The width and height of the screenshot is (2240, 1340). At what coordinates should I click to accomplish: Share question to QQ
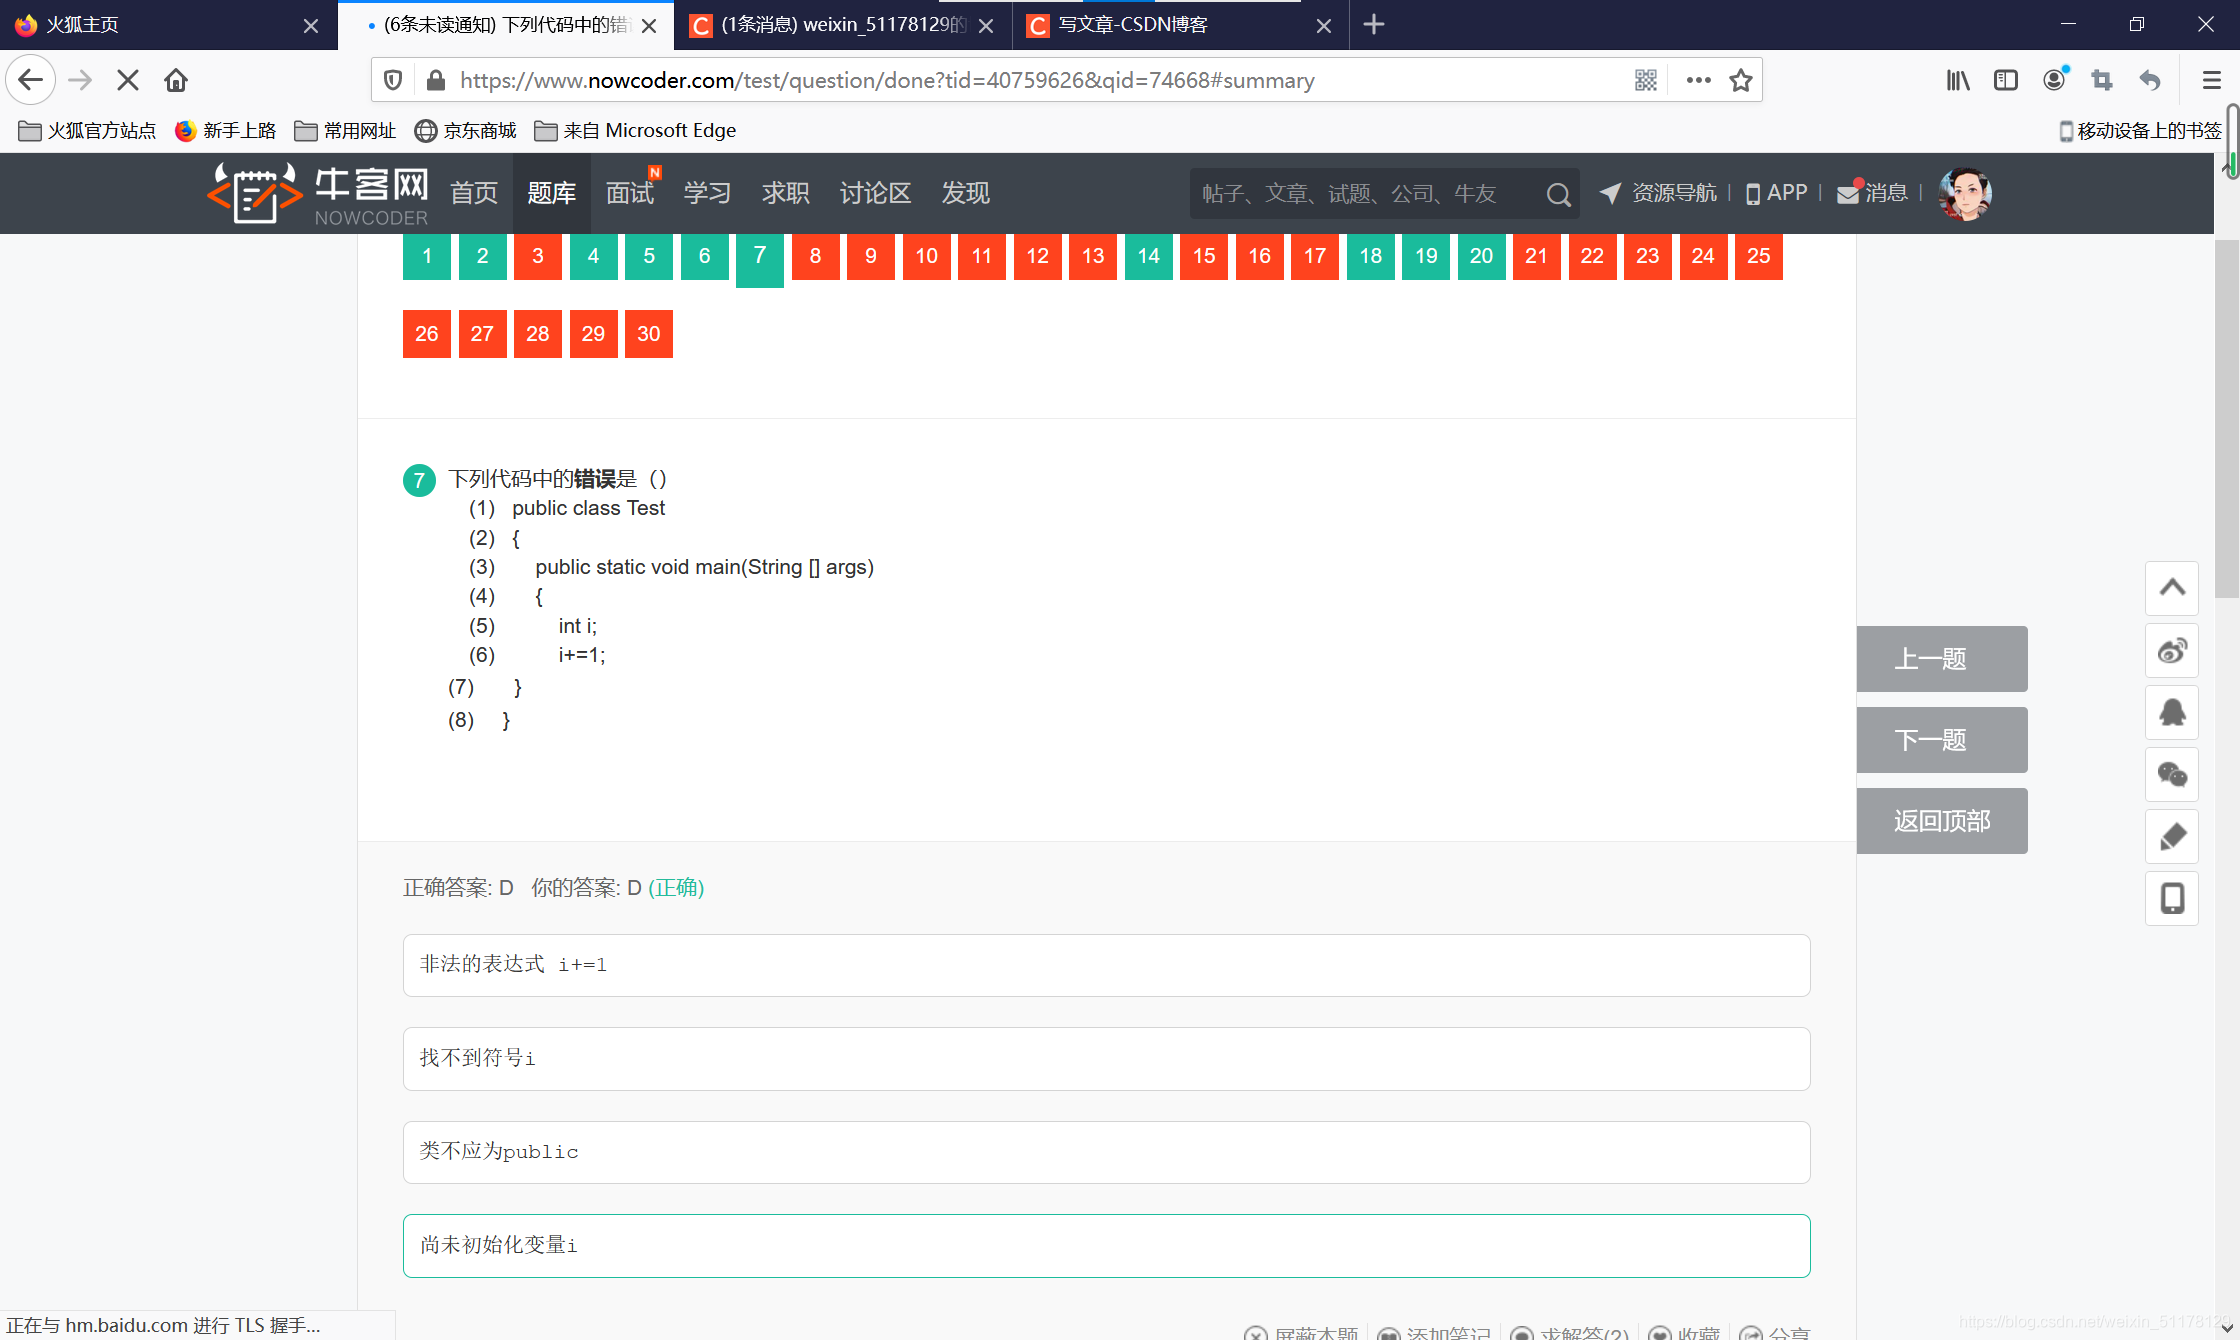pos(2172,712)
